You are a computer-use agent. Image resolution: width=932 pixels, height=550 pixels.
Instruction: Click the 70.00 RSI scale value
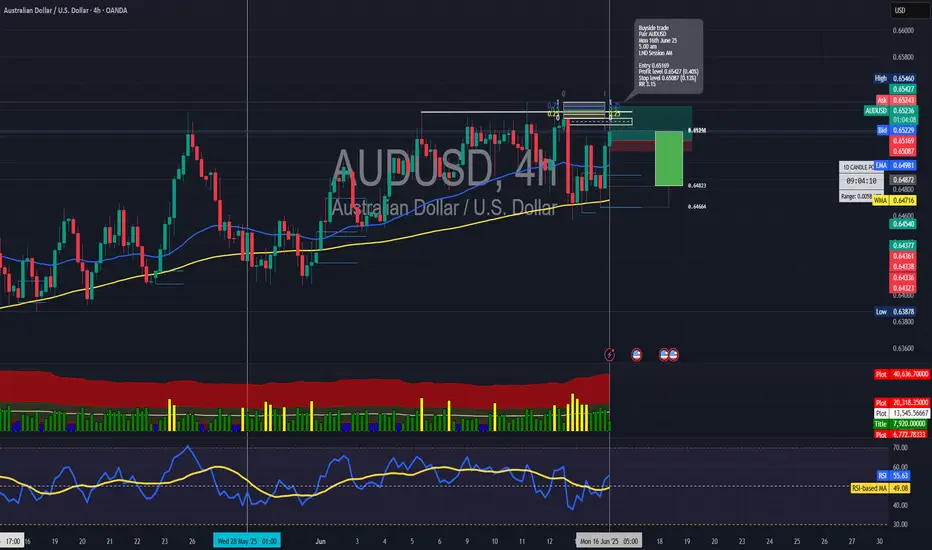coord(900,448)
